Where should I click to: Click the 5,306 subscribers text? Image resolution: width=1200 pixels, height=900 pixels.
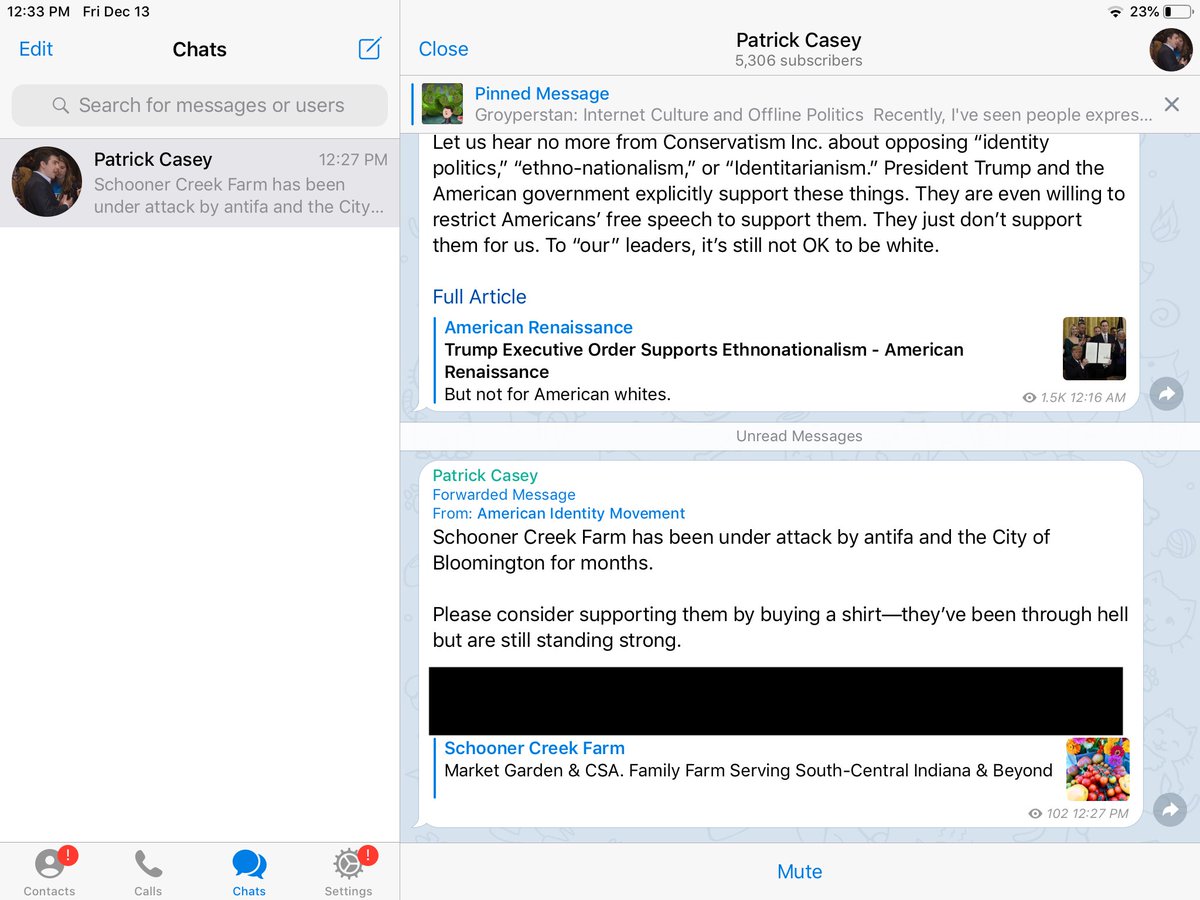click(x=798, y=61)
